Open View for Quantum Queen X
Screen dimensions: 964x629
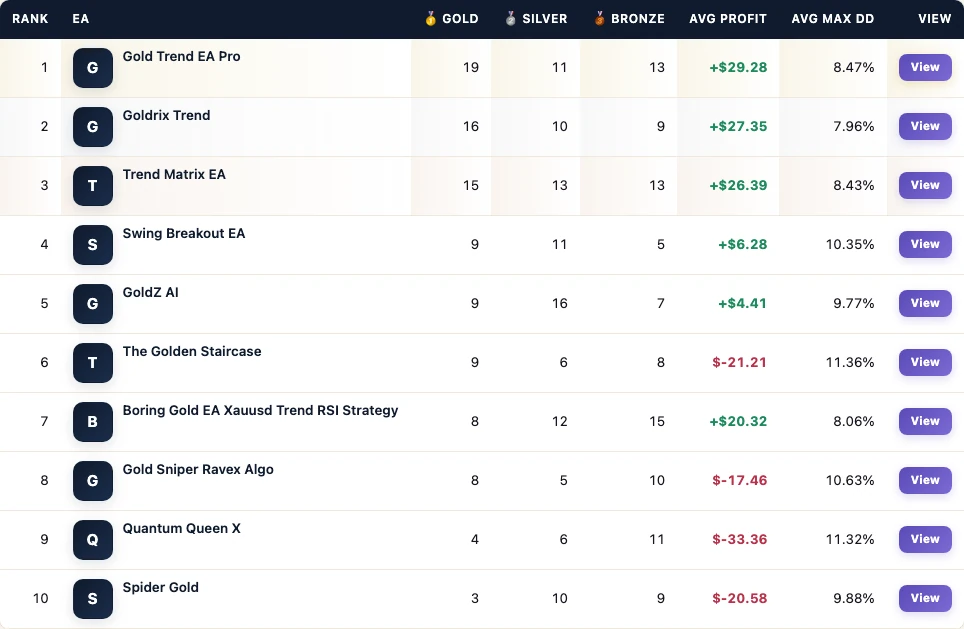925,539
